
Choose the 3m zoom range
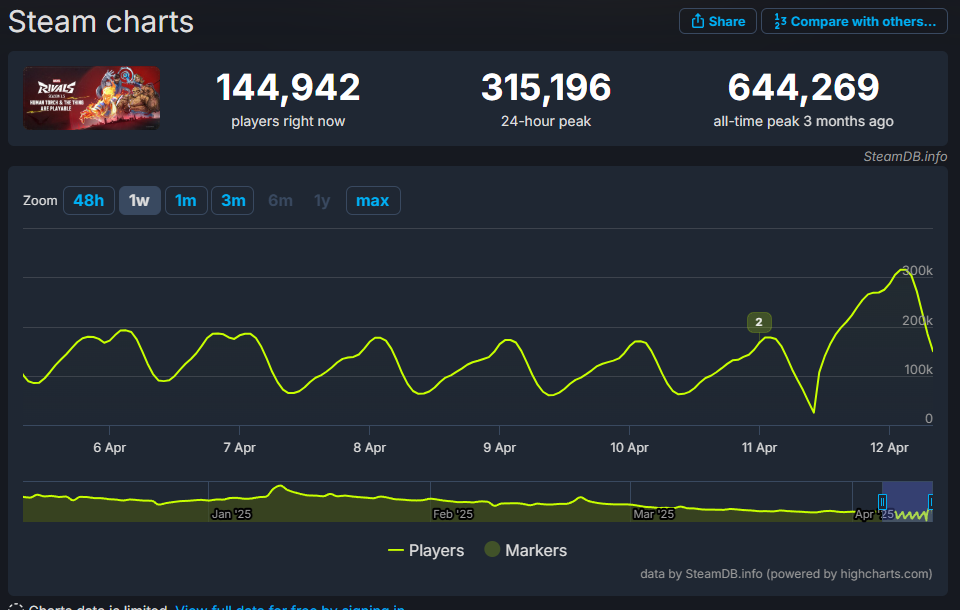coord(233,200)
